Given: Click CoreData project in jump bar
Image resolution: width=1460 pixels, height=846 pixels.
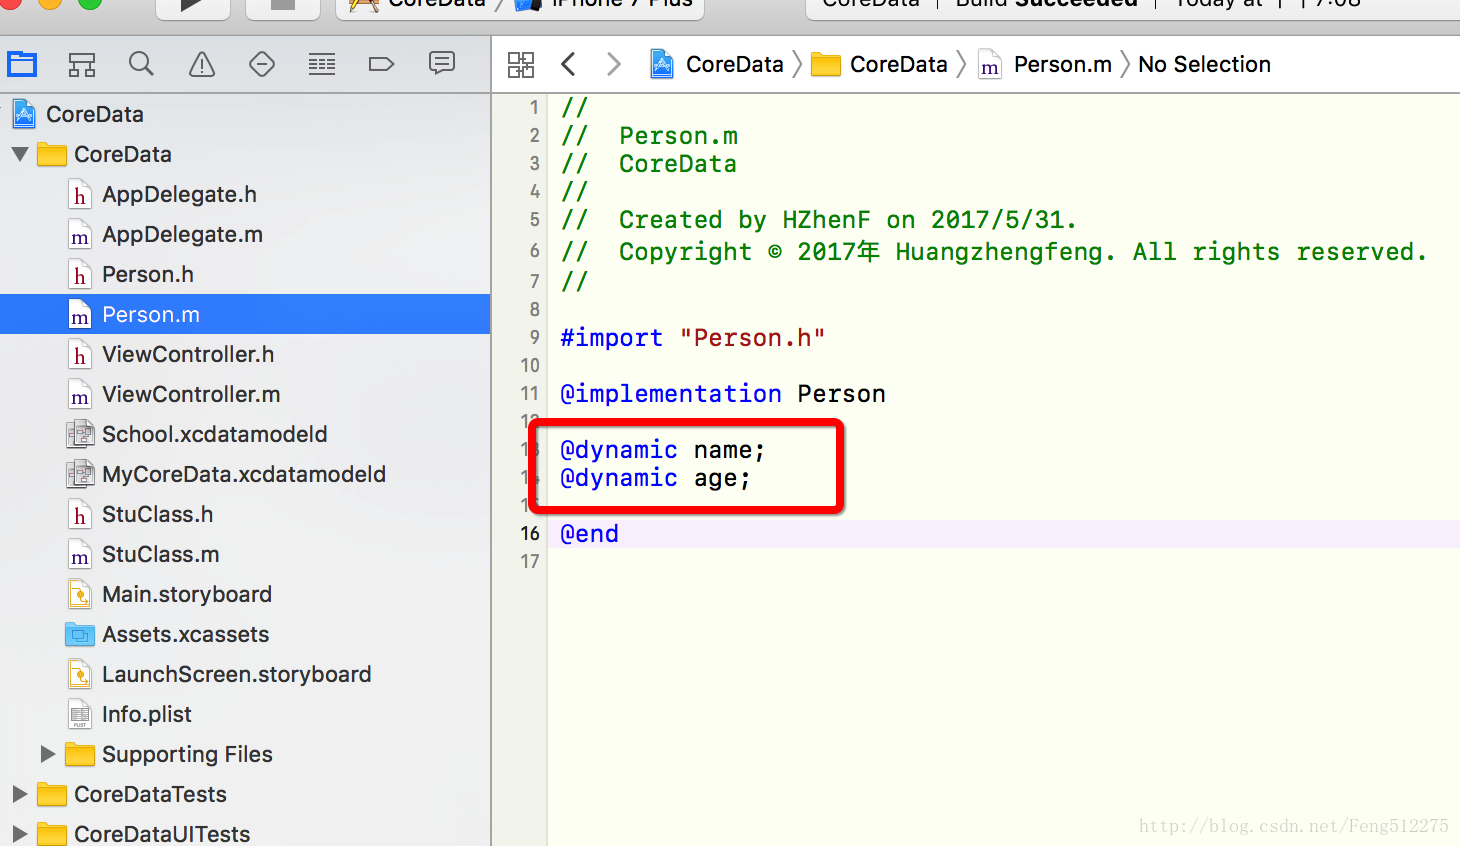Looking at the screenshot, I should [x=717, y=65].
